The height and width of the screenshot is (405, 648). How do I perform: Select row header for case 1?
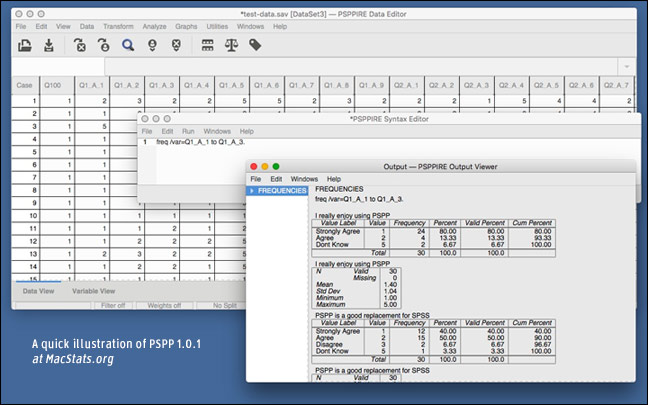tap(25, 101)
